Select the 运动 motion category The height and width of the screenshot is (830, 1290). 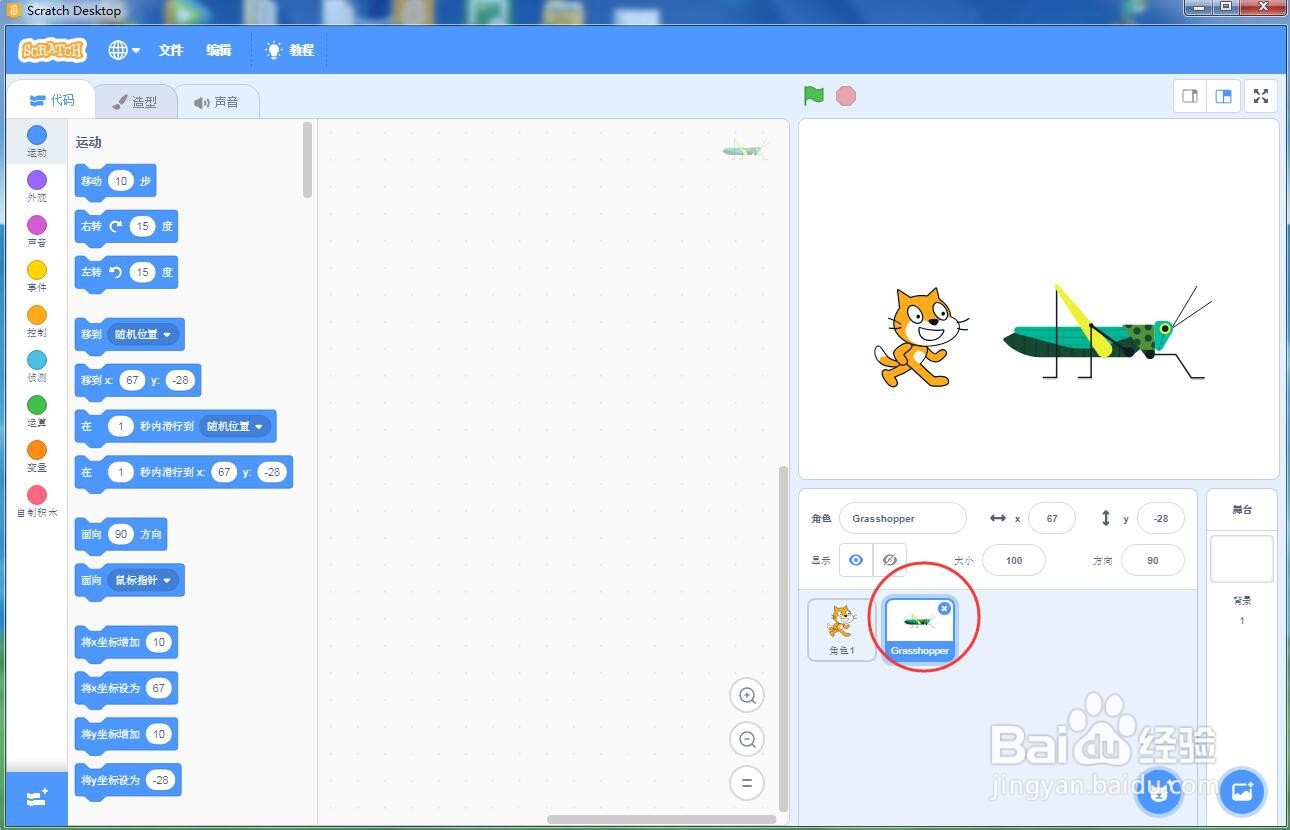pyautogui.click(x=37, y=142)
